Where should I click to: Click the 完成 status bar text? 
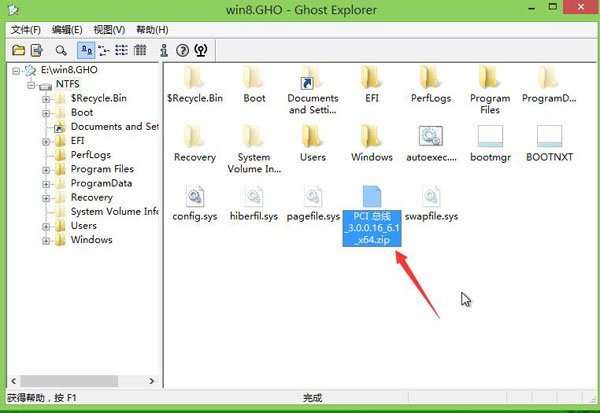point(312,398)
